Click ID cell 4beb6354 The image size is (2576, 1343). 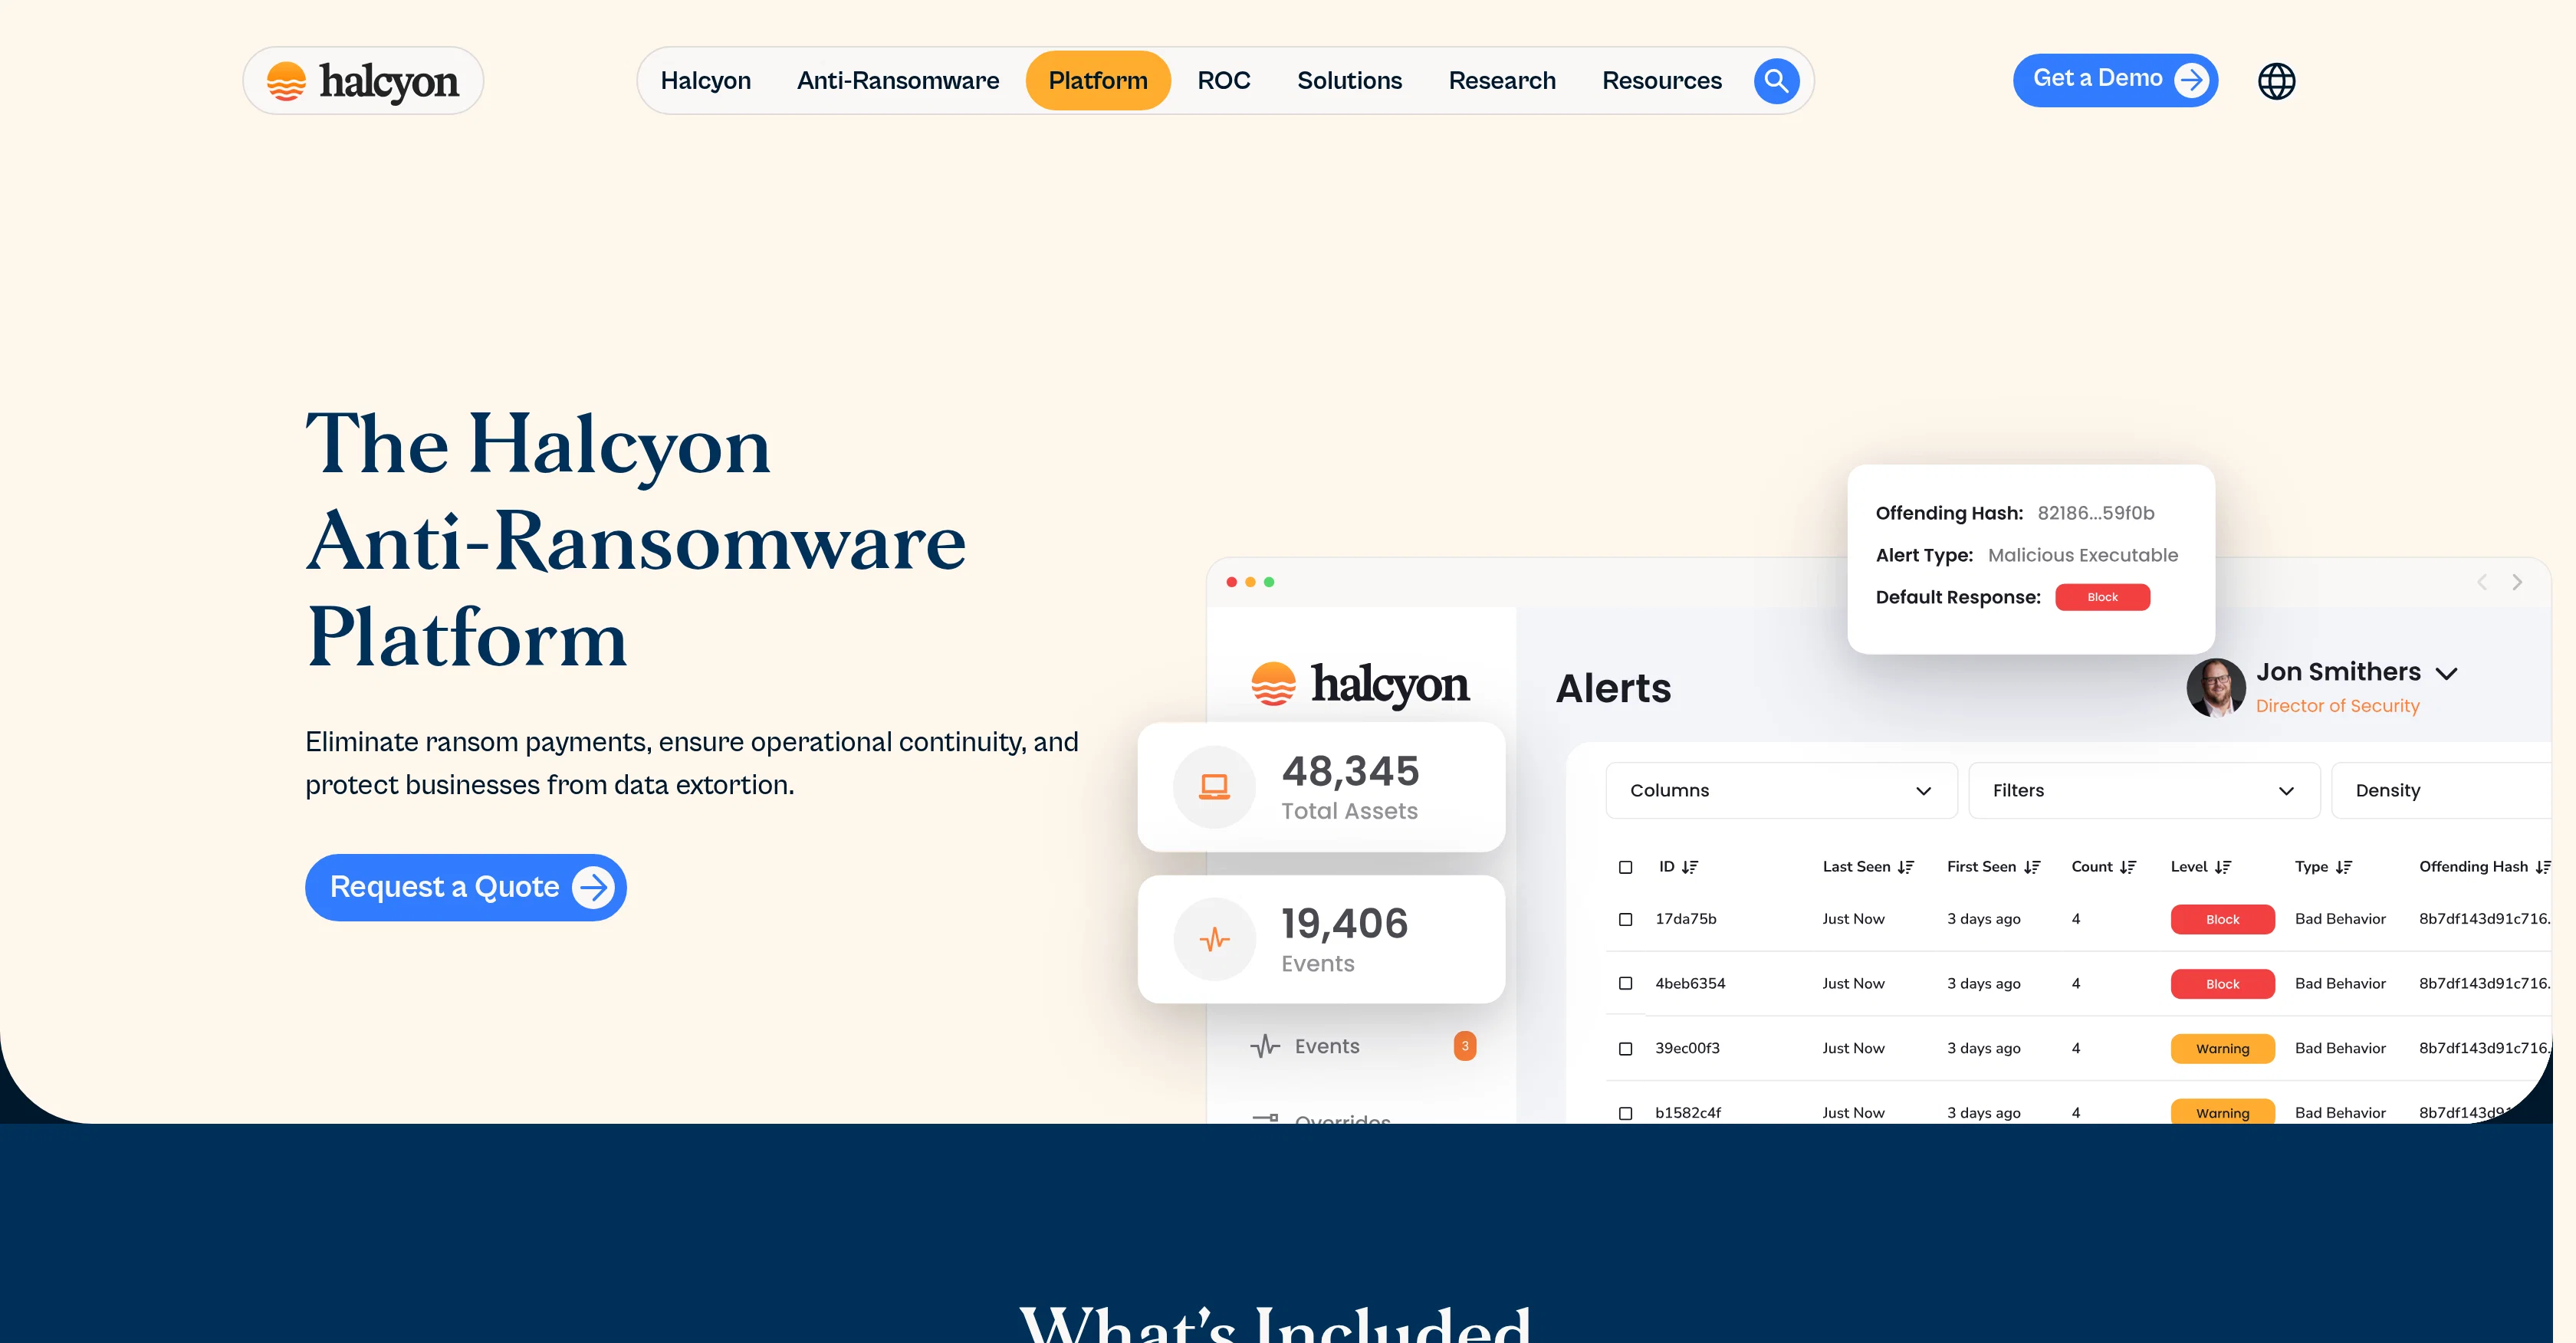pos(1689,984)
